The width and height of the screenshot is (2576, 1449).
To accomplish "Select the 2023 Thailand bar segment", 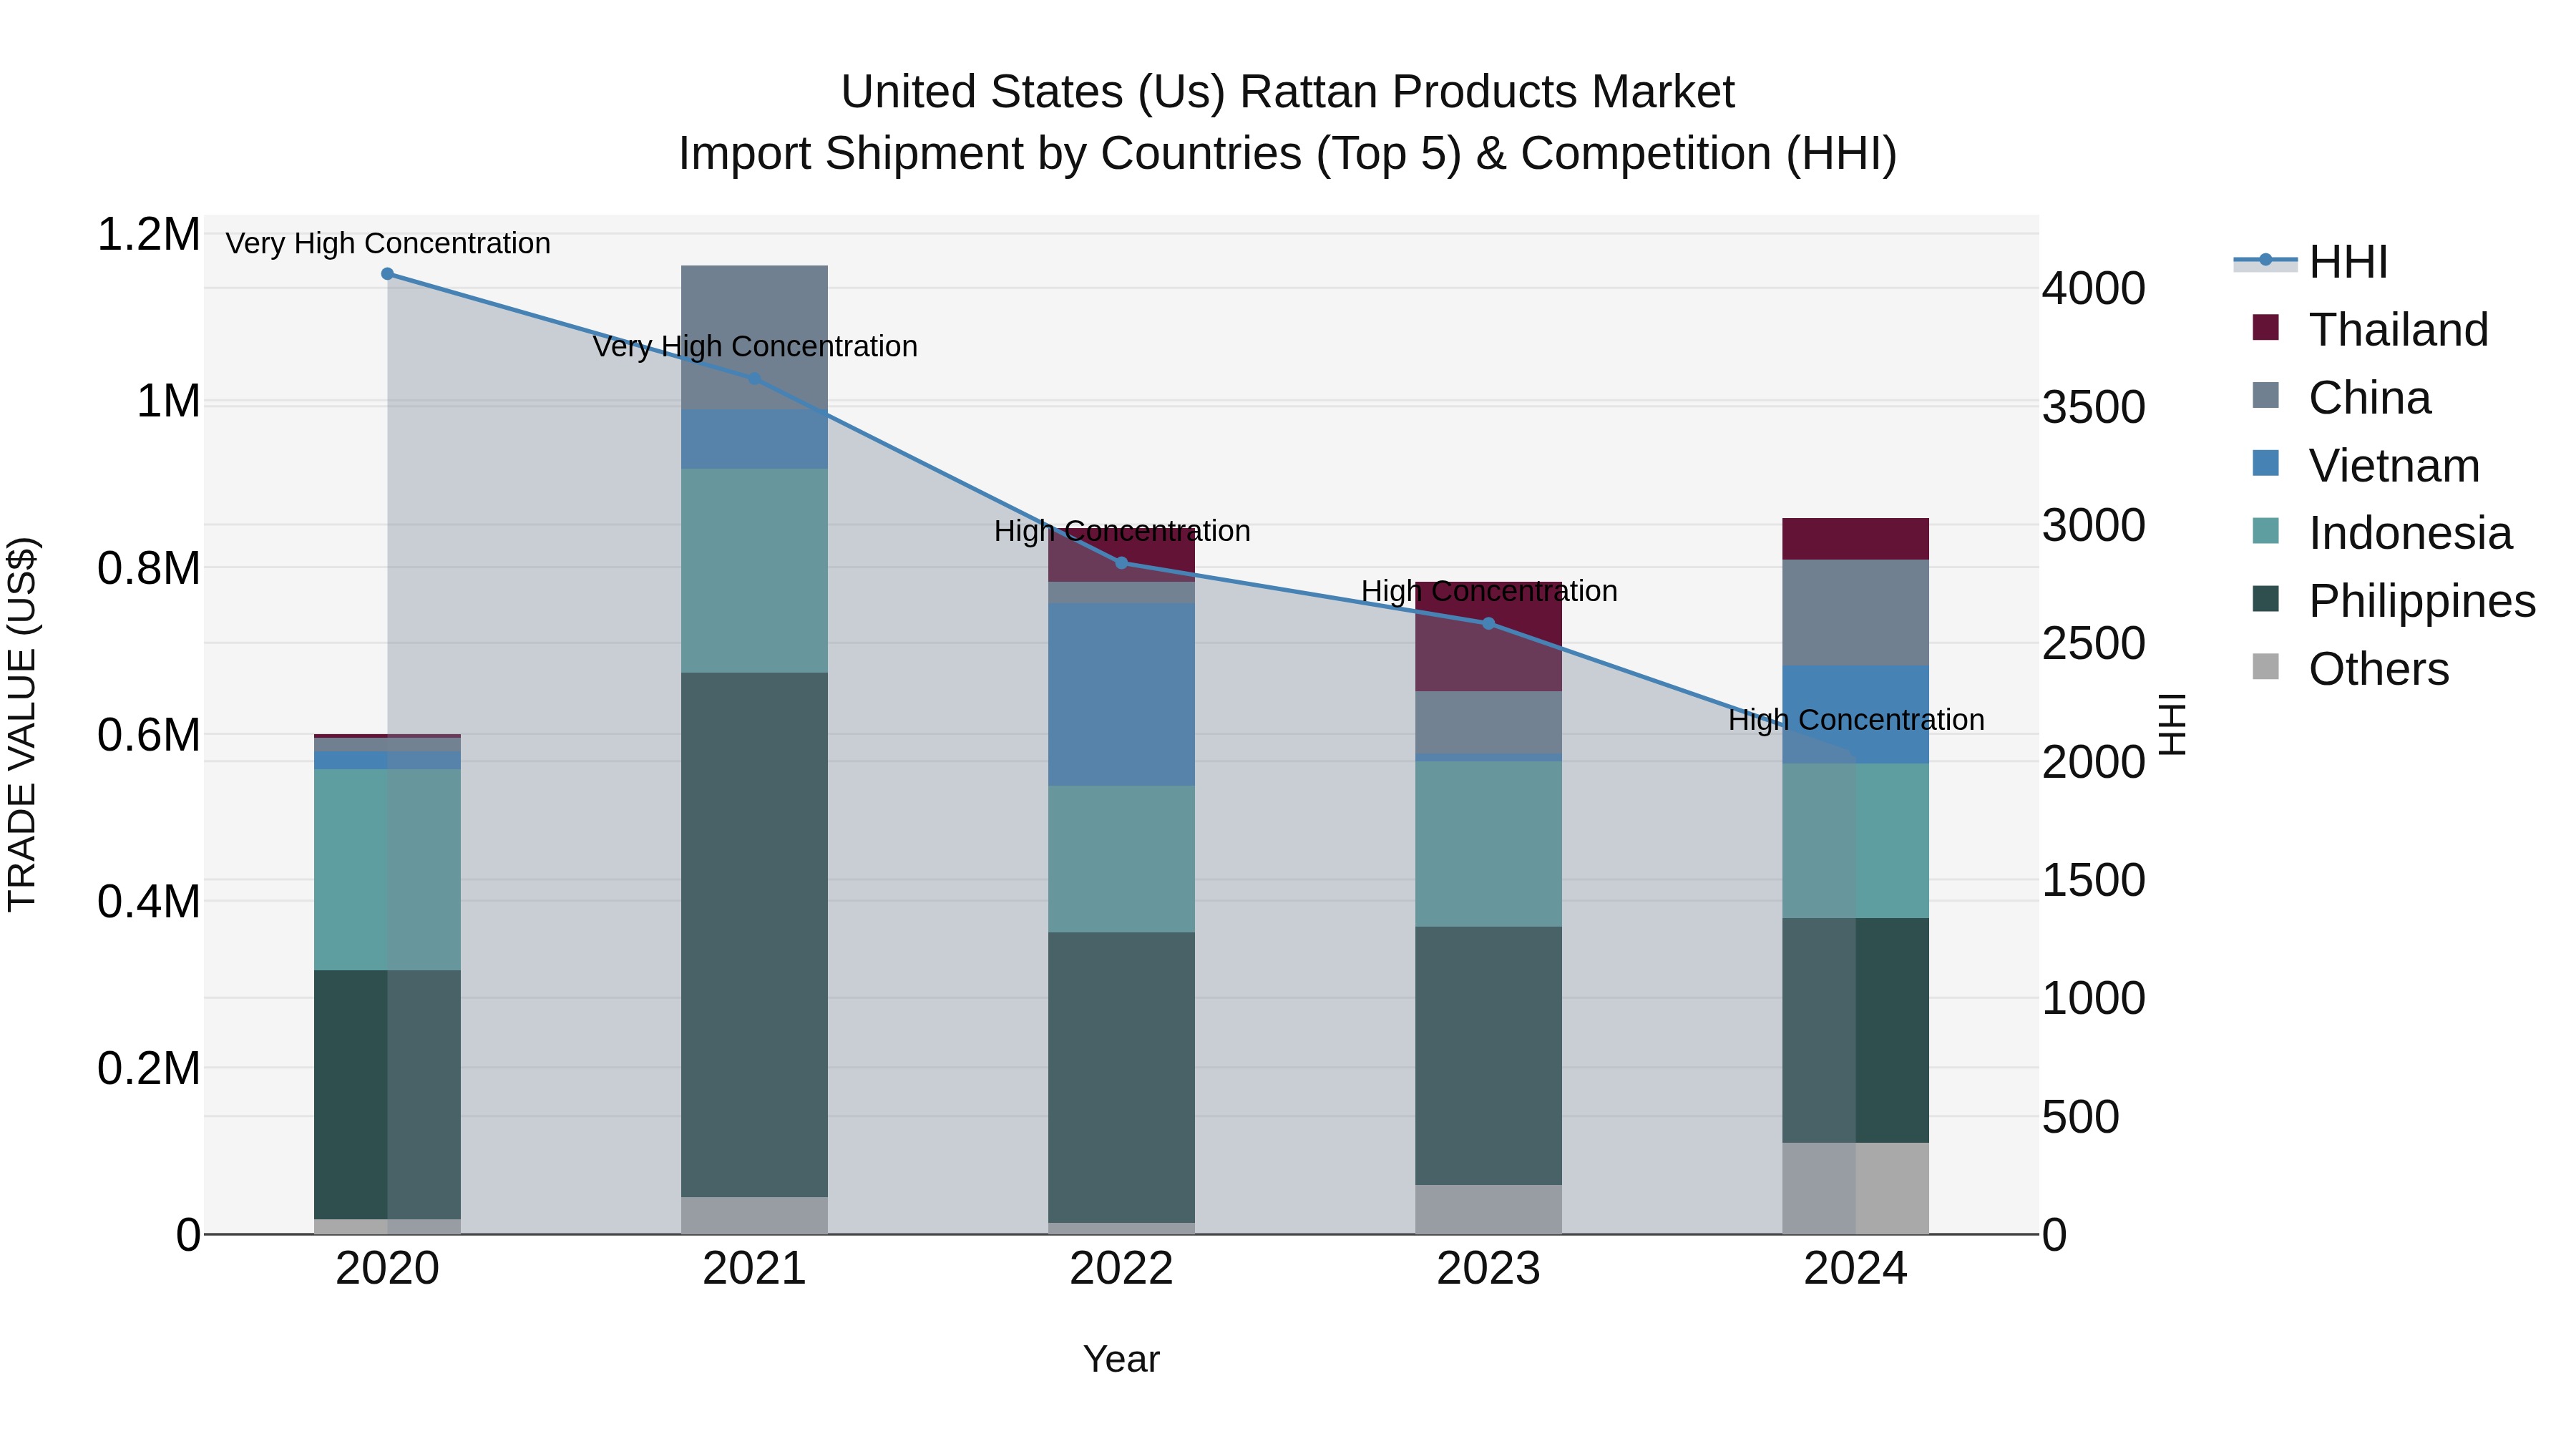I will 1488,636.
